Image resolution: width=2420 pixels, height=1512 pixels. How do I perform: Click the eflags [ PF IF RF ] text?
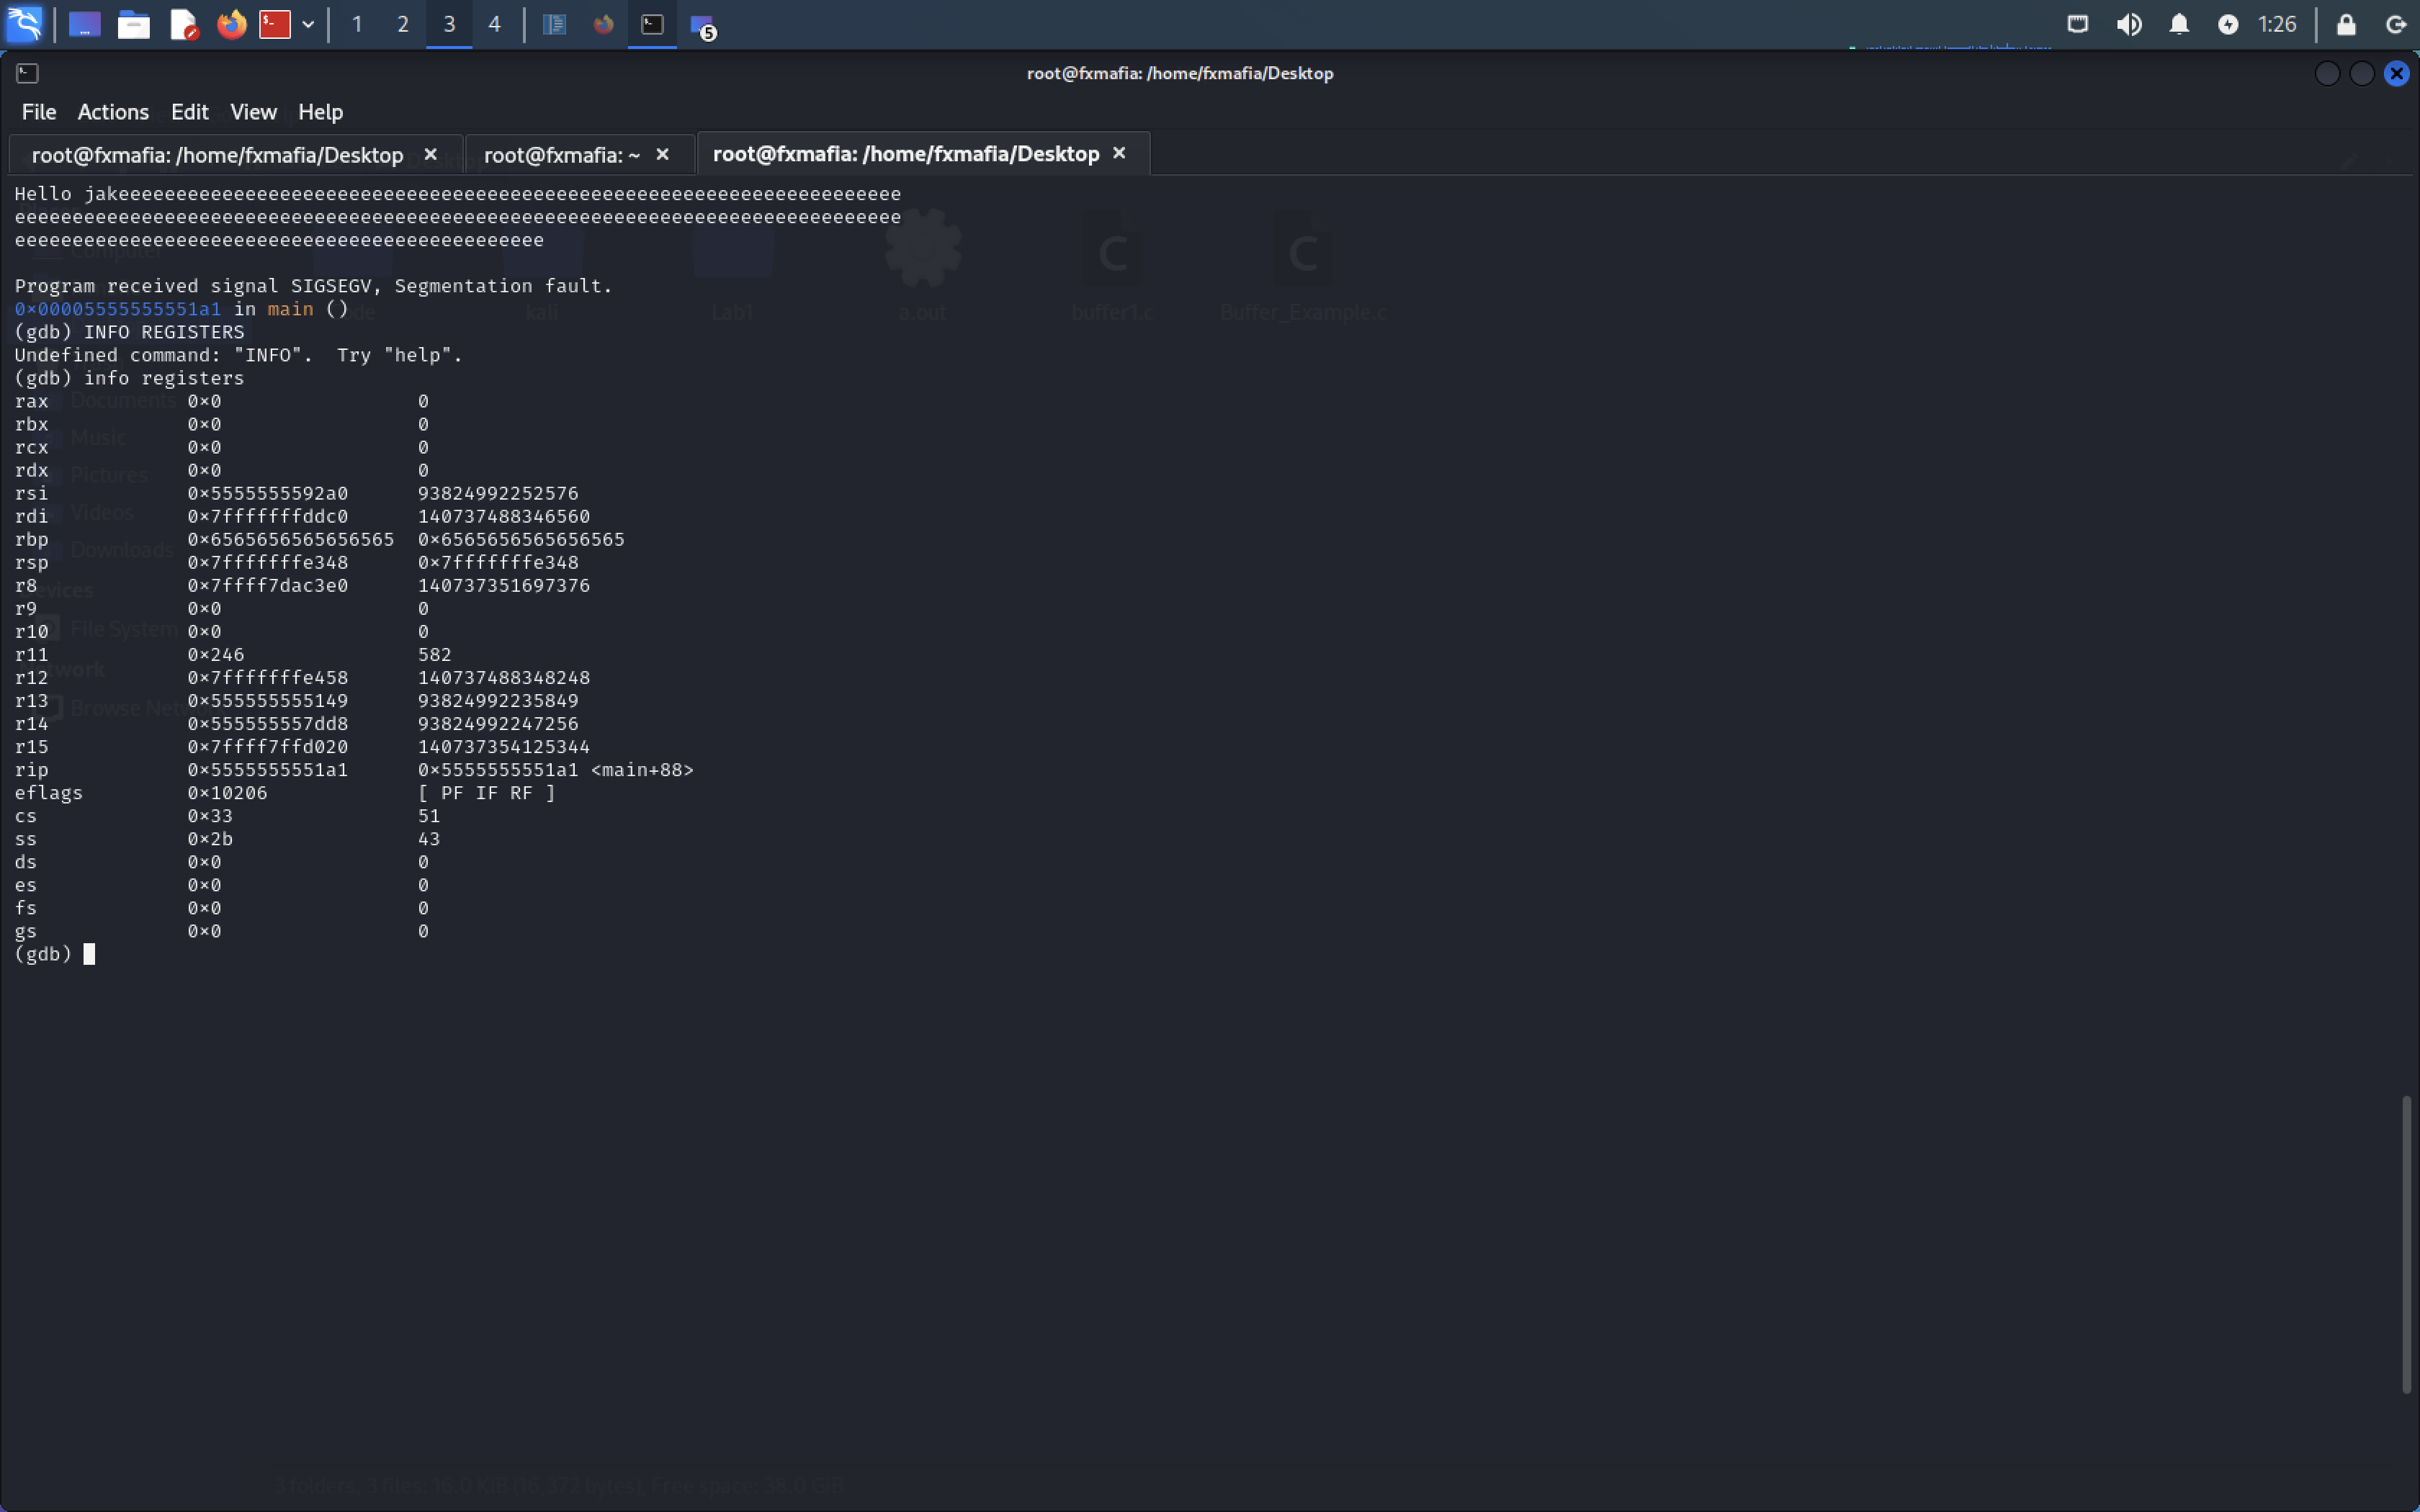point(486,793)
